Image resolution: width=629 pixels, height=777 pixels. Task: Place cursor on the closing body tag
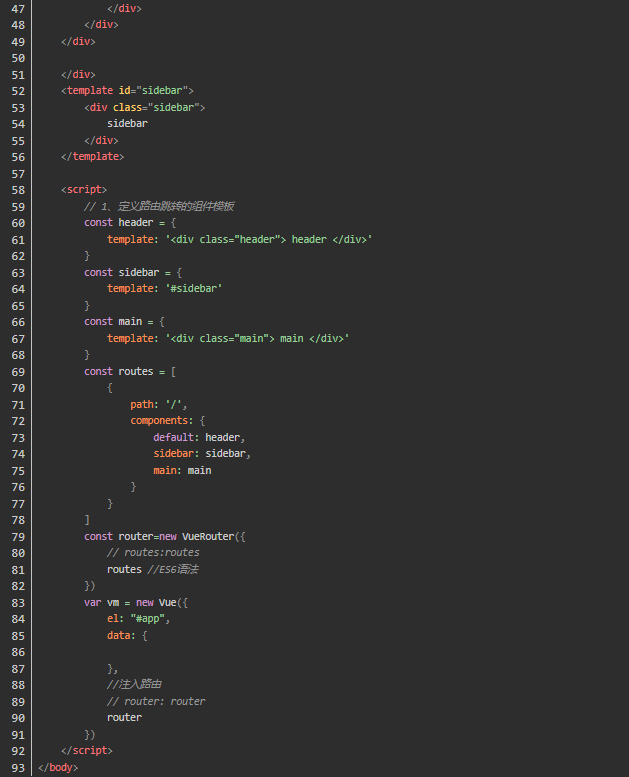pos(57,767)
